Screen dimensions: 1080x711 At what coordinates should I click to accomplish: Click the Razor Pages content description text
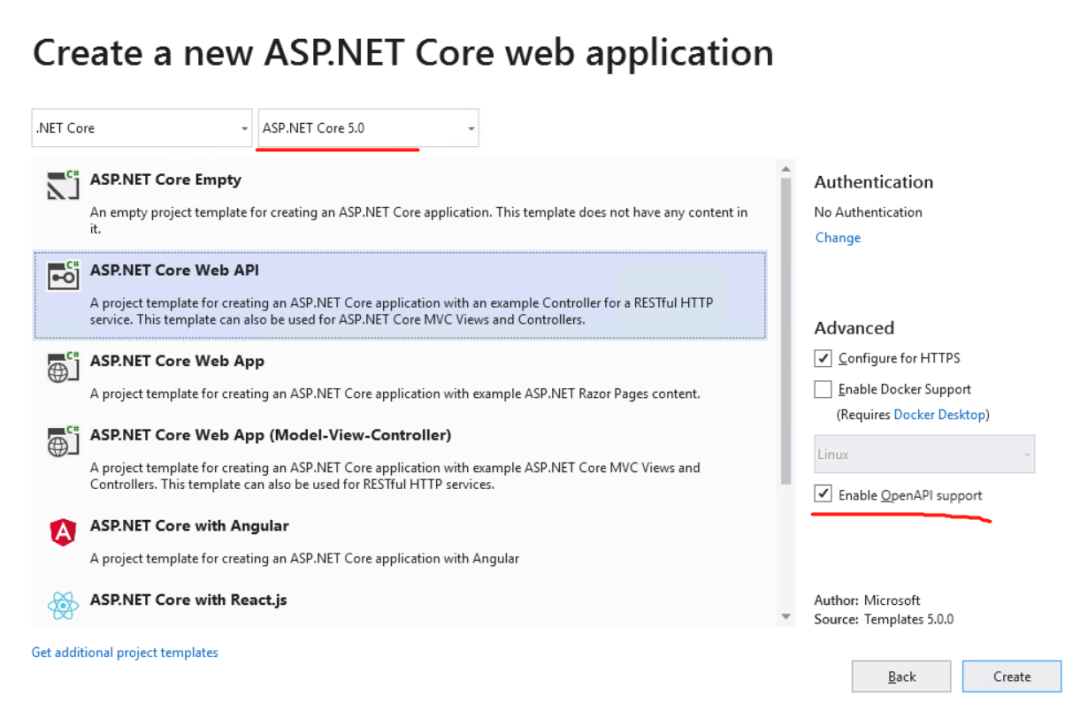coord(395,394)
